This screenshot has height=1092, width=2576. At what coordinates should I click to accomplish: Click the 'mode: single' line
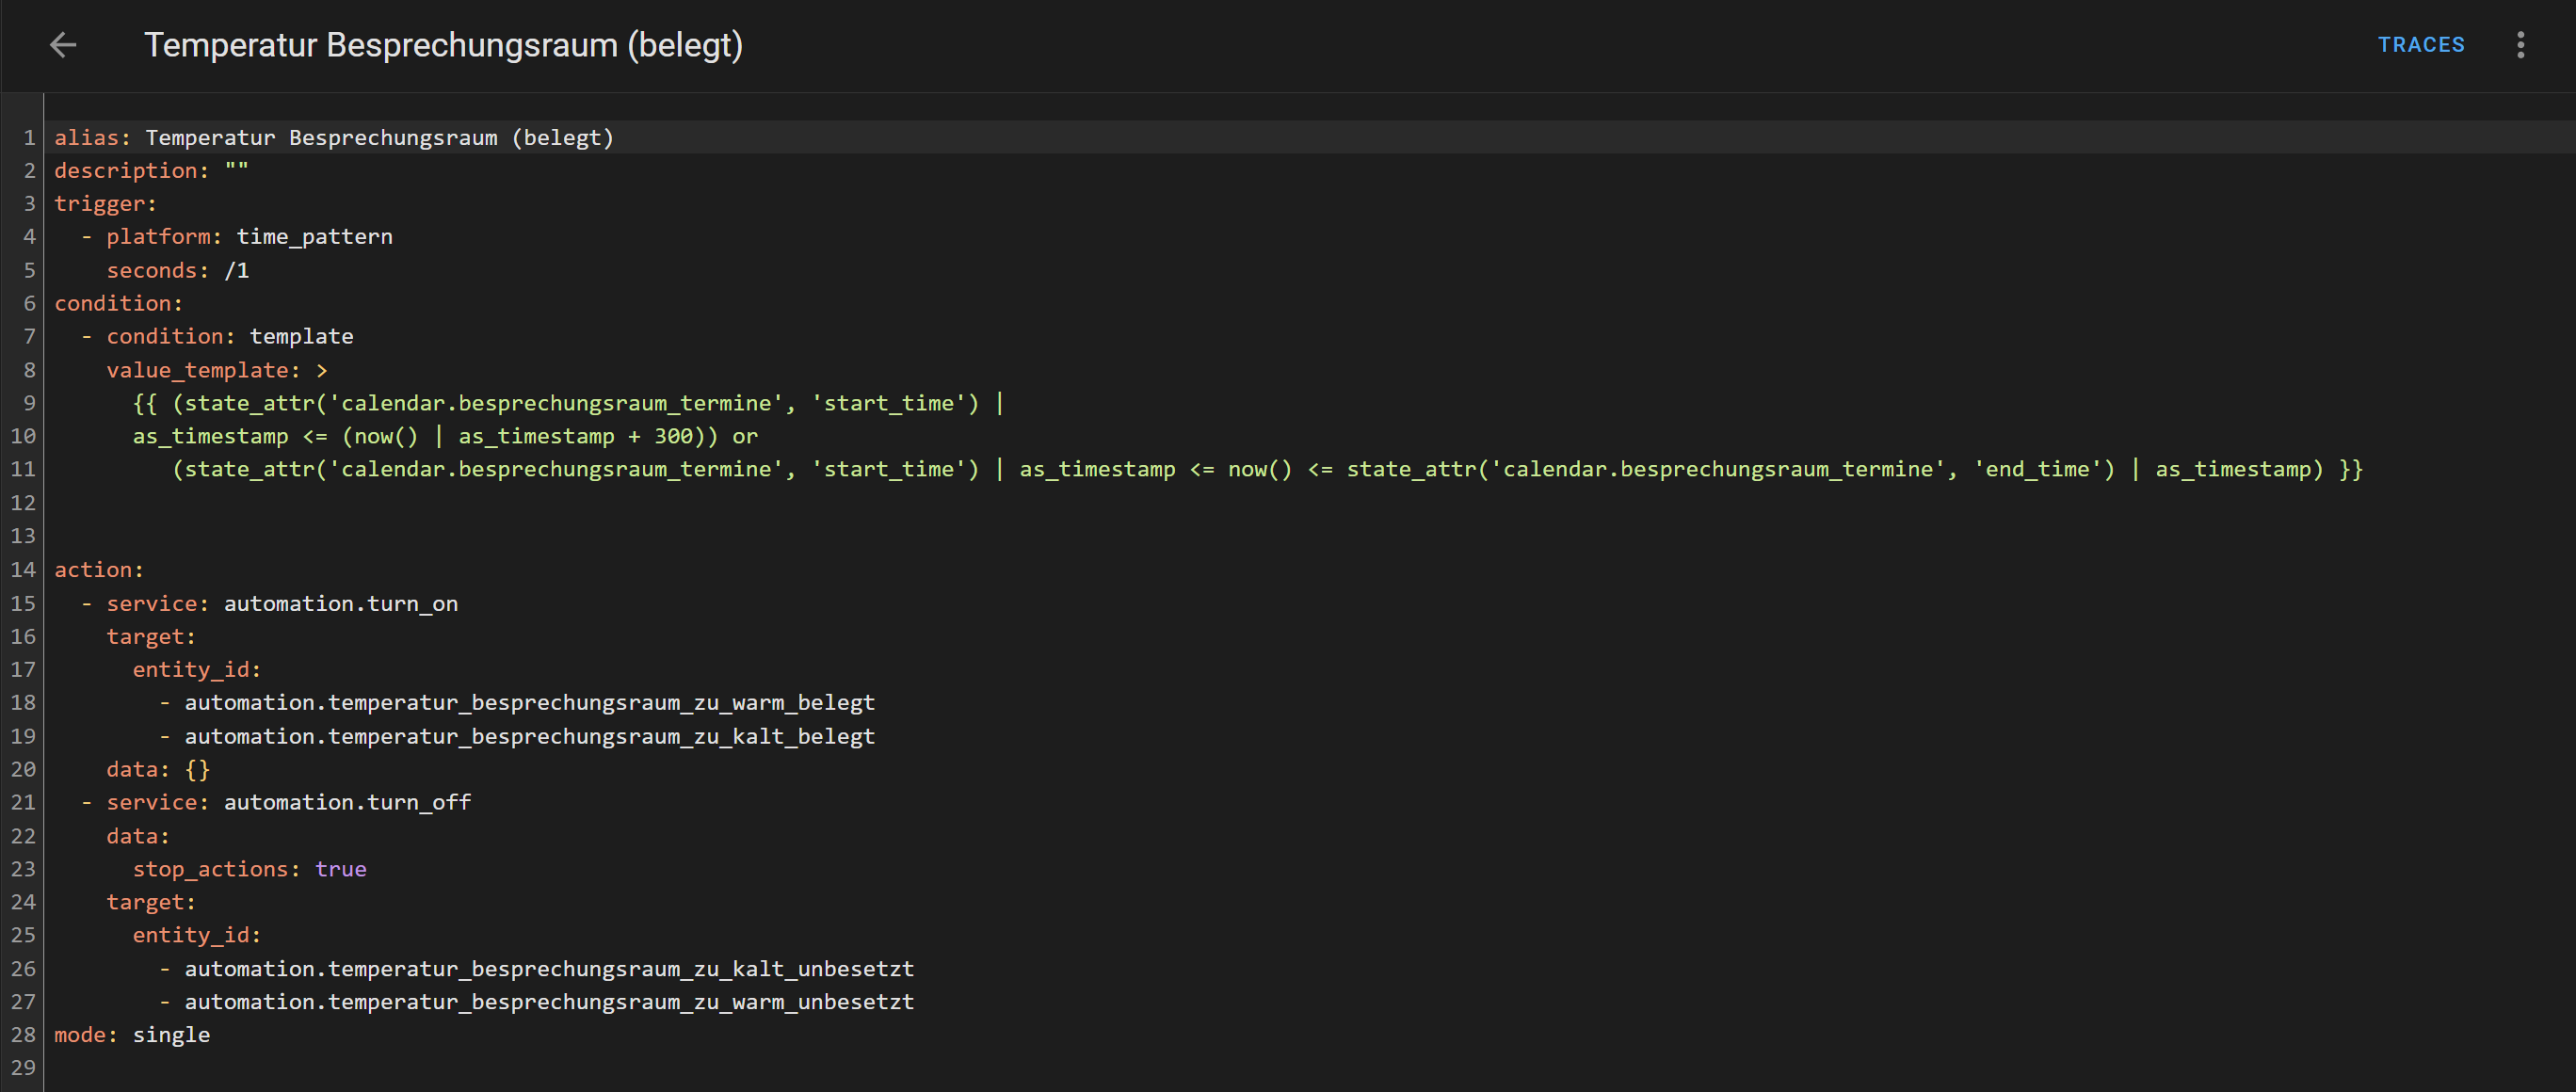[132, 1035]
